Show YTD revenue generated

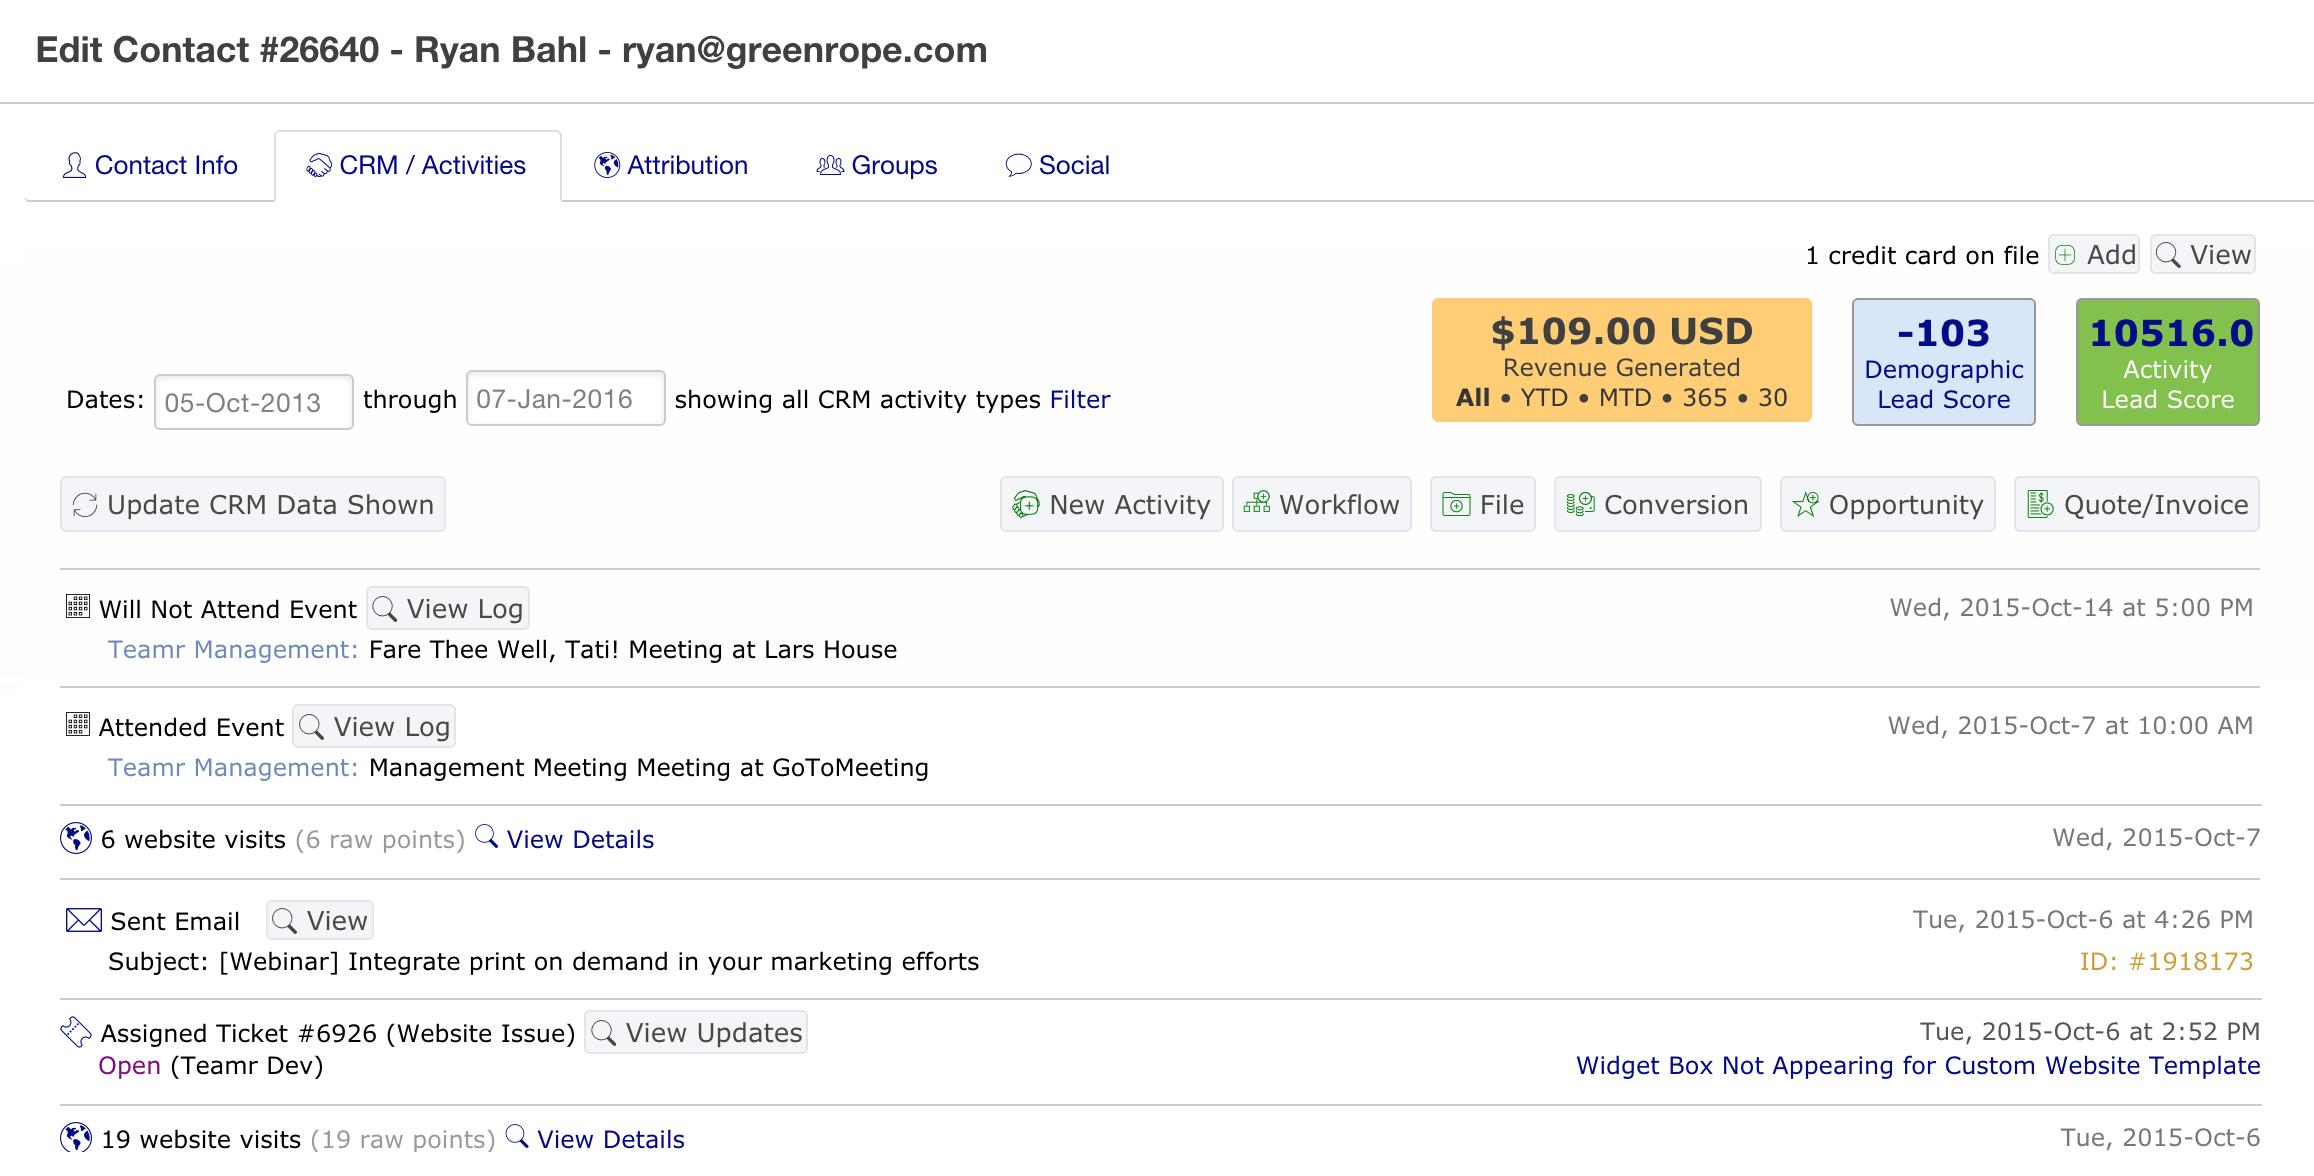pyautogui.click(x=1544, y=398)
